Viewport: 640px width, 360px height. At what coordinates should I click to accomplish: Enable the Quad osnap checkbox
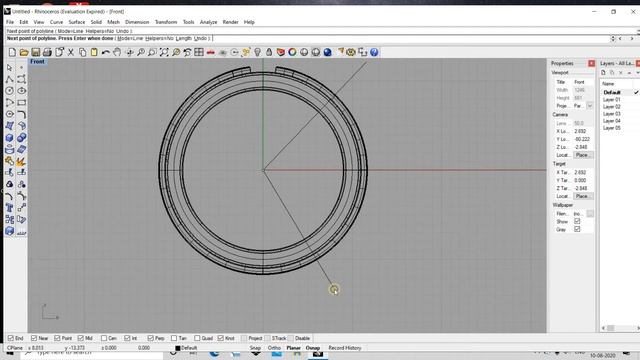198,338
